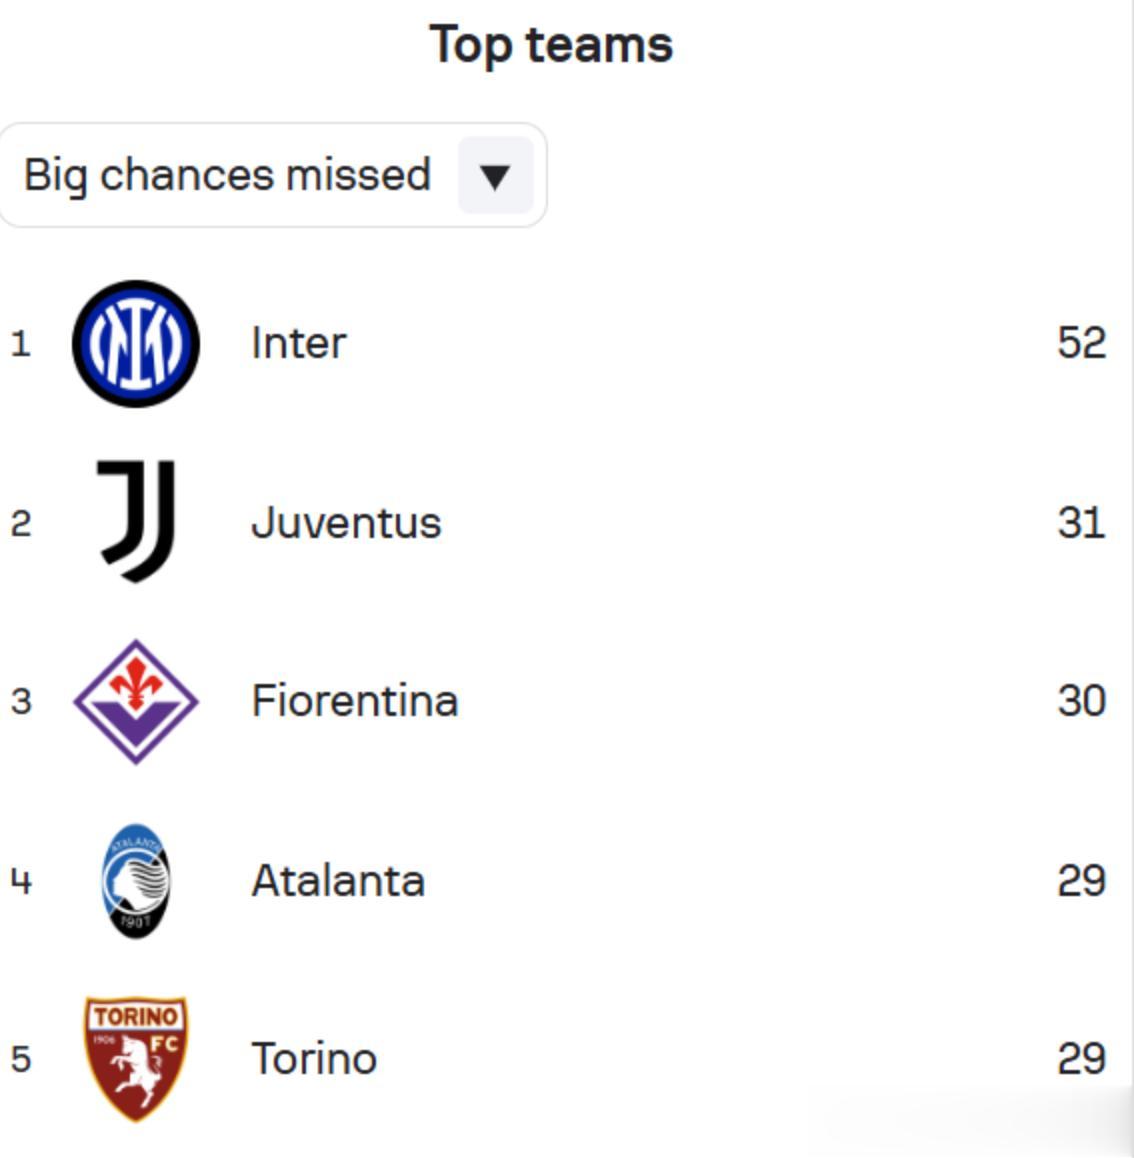The width and height of the screenshot is (1134, 1158).
Task: Click the Juventus club logo
Action: coord(136,521)
